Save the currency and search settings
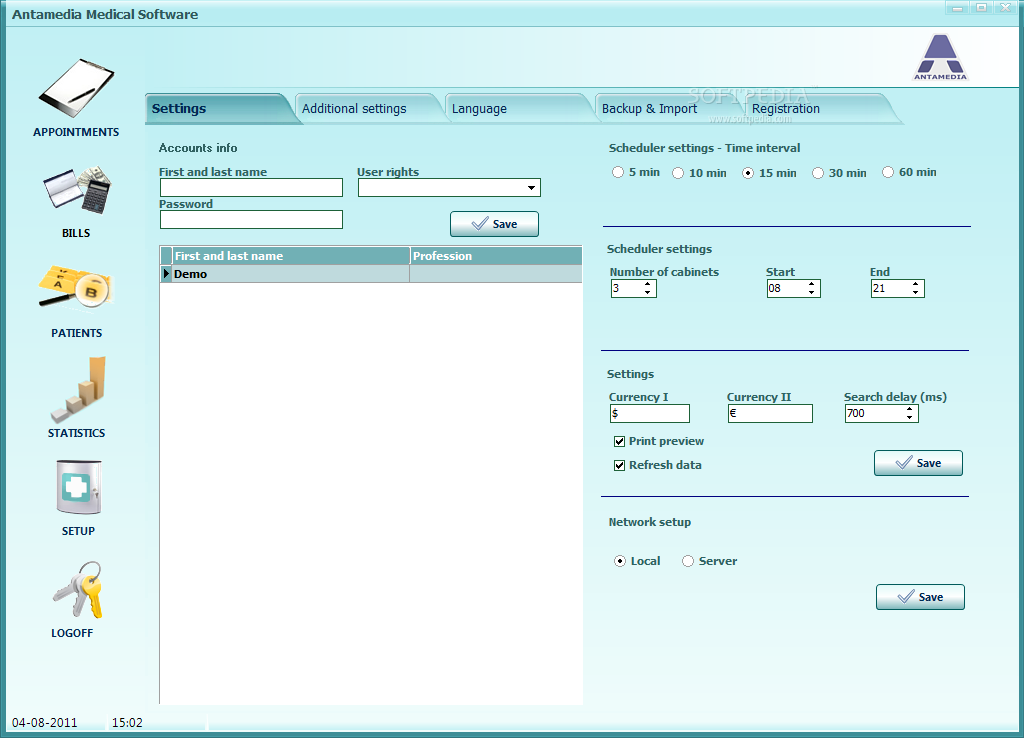Screen dimensions: 1024x738 point(918,463)
